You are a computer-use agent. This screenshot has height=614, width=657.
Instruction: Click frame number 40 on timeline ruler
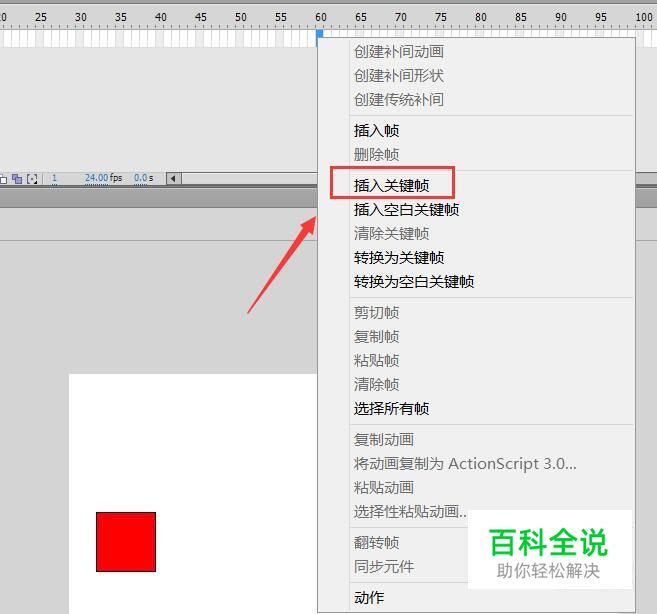pyautogui.click(x=160, y=17)
